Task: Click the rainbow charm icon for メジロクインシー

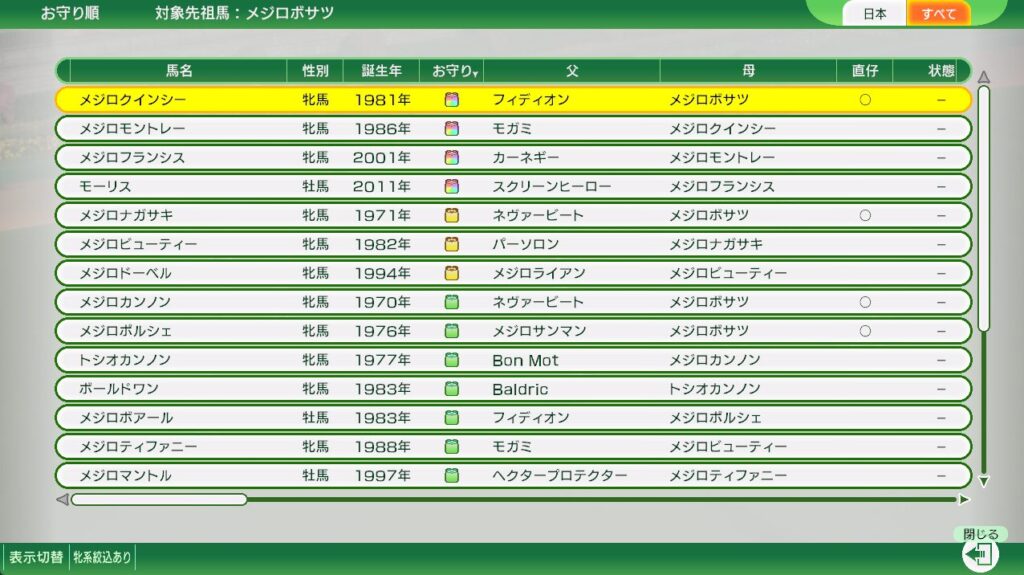Action: (x=451, y=100)
